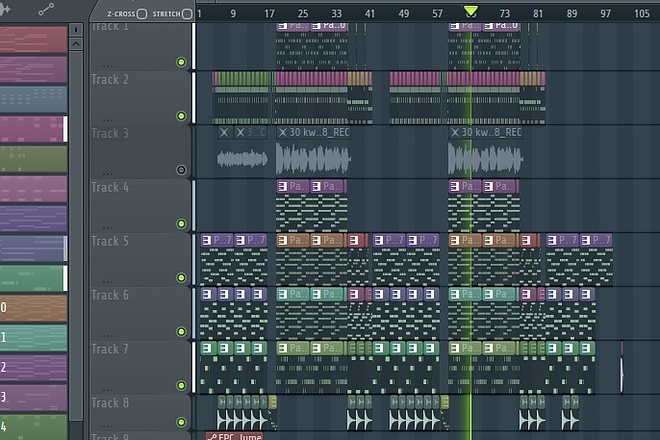
Task: Select the 'EPC Jume' automation clip
Action: [x=234, y=436]
